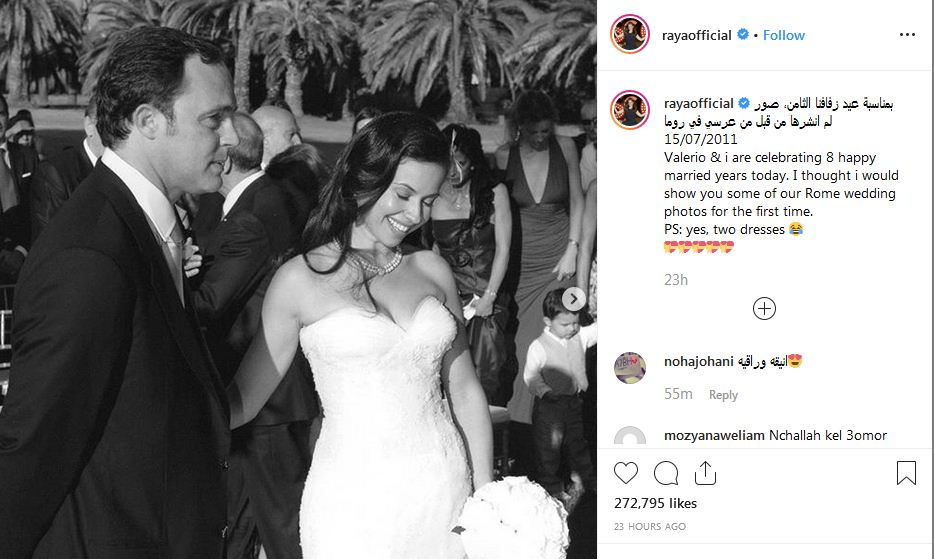View the 272,795 likes list

pos(655,503)
